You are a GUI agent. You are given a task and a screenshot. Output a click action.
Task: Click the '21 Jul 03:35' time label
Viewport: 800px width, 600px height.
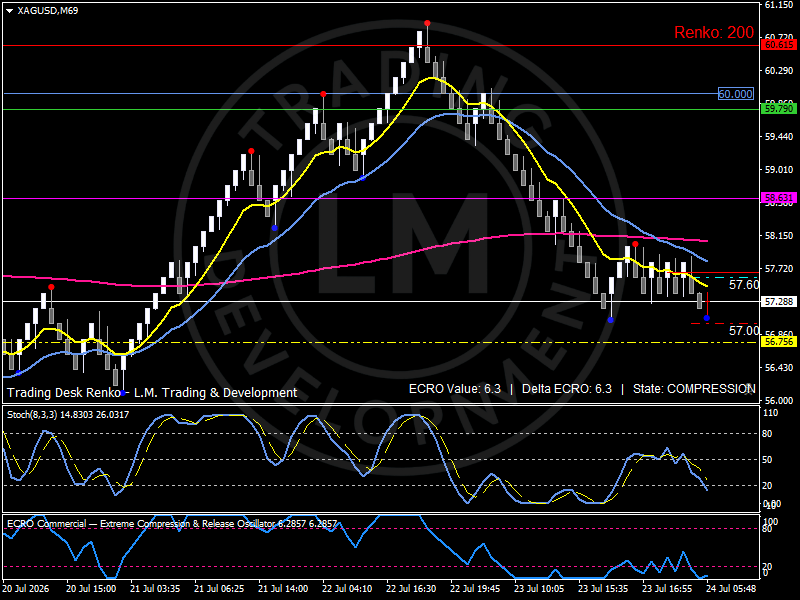(155, 588)
